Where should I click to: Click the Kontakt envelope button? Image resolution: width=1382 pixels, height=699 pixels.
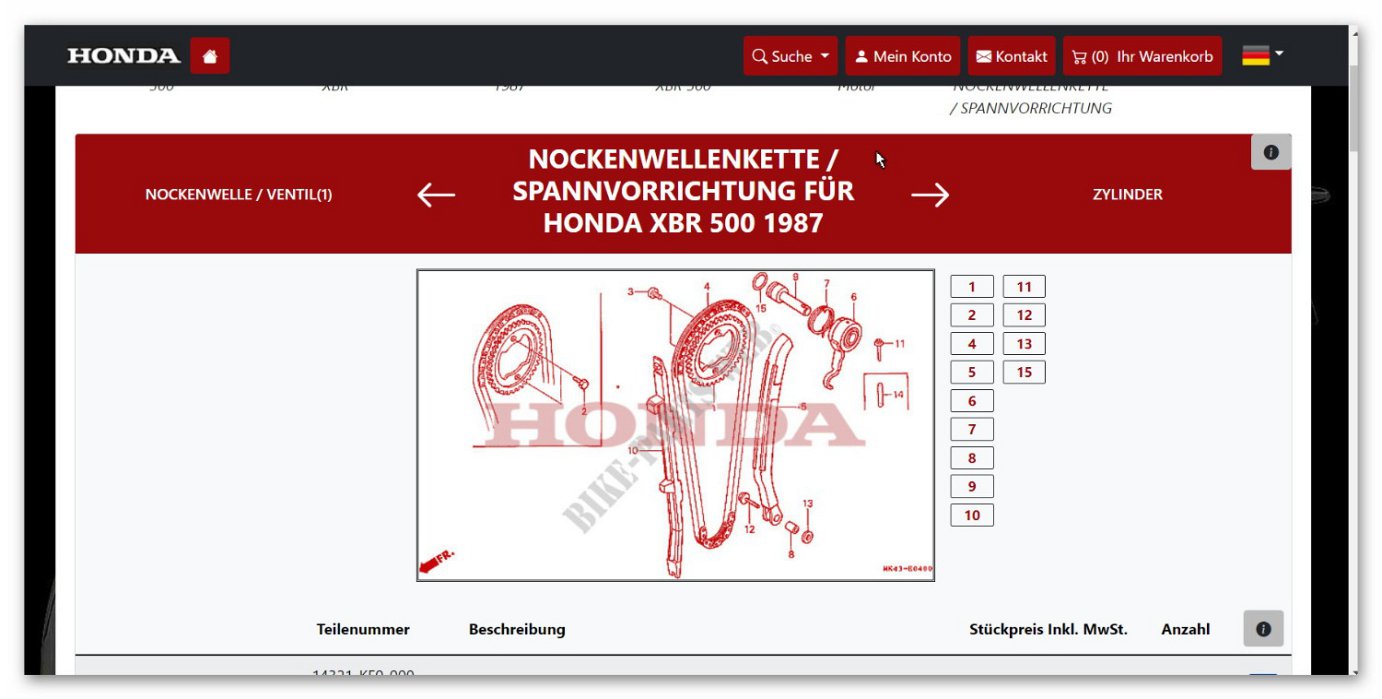coord(1011,56)
